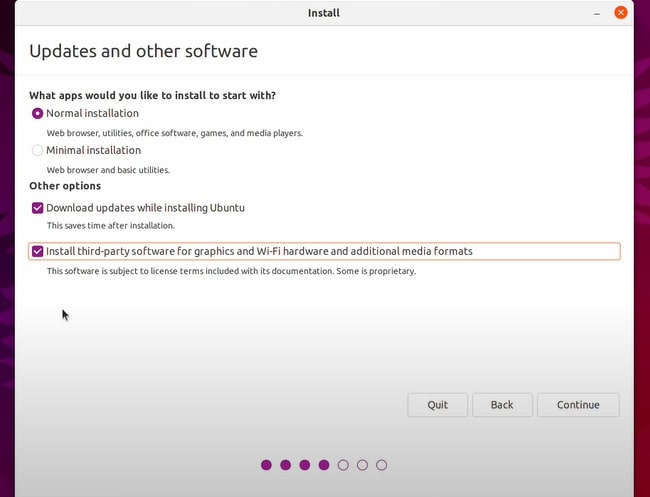Click the 'Install' window title

pos(324,13)
